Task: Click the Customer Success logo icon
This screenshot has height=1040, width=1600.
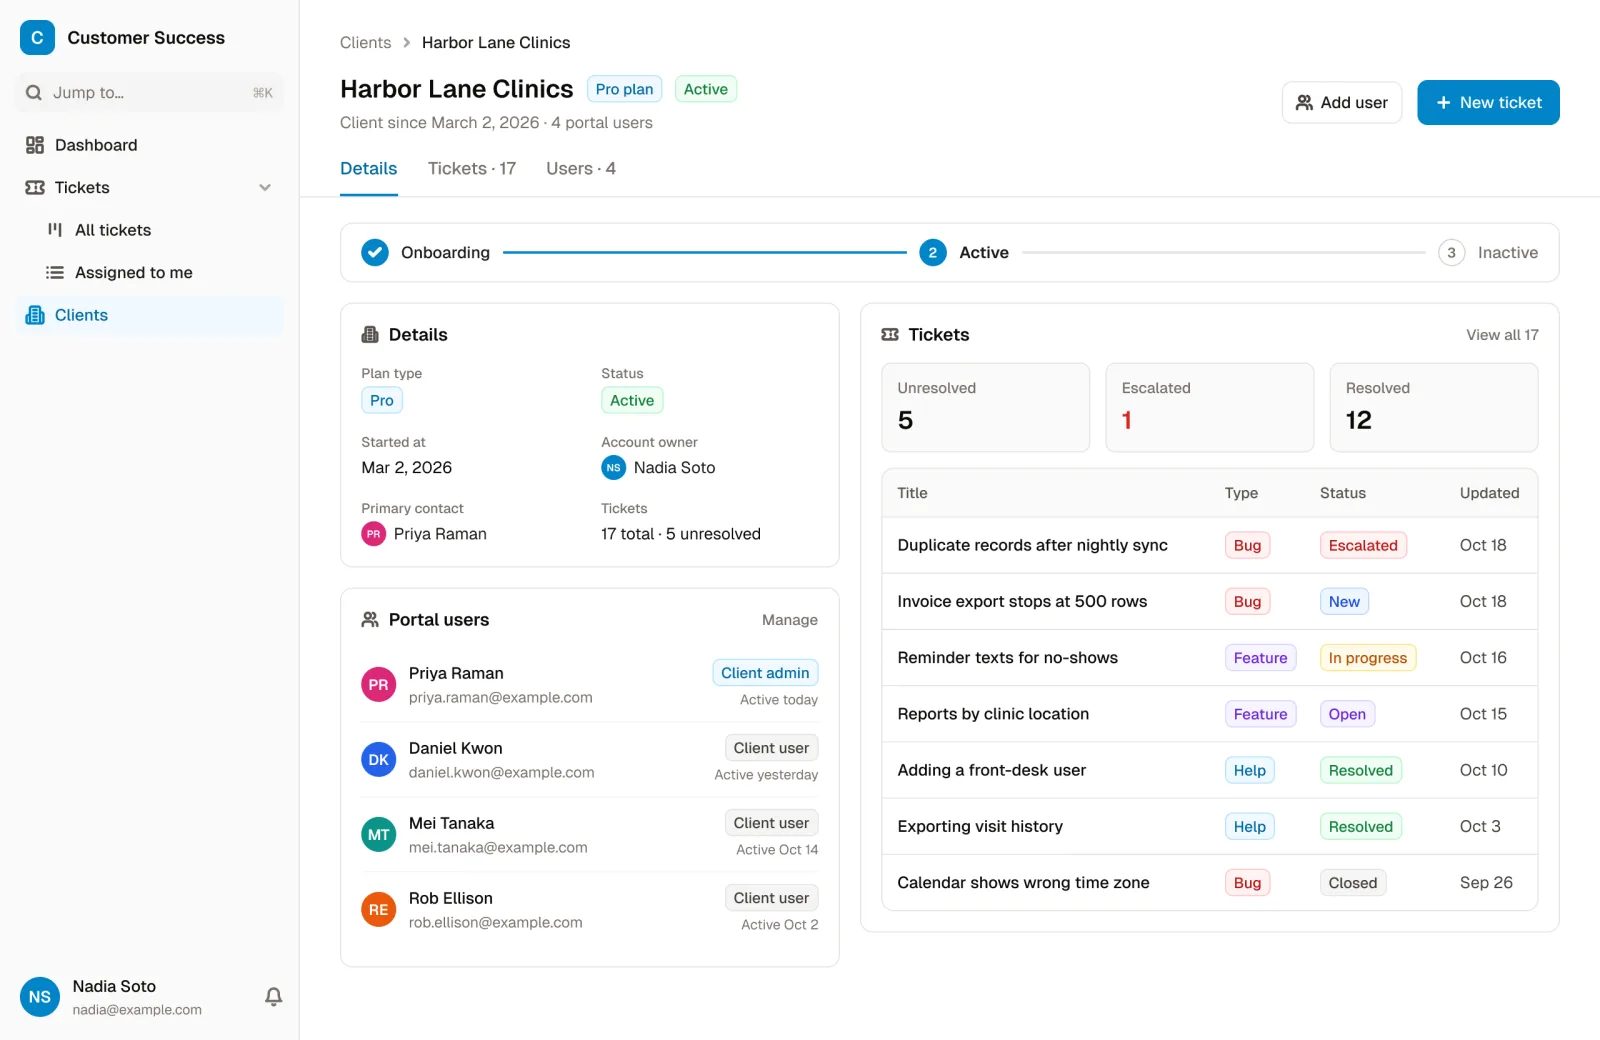Action: (x=37, y=38)
